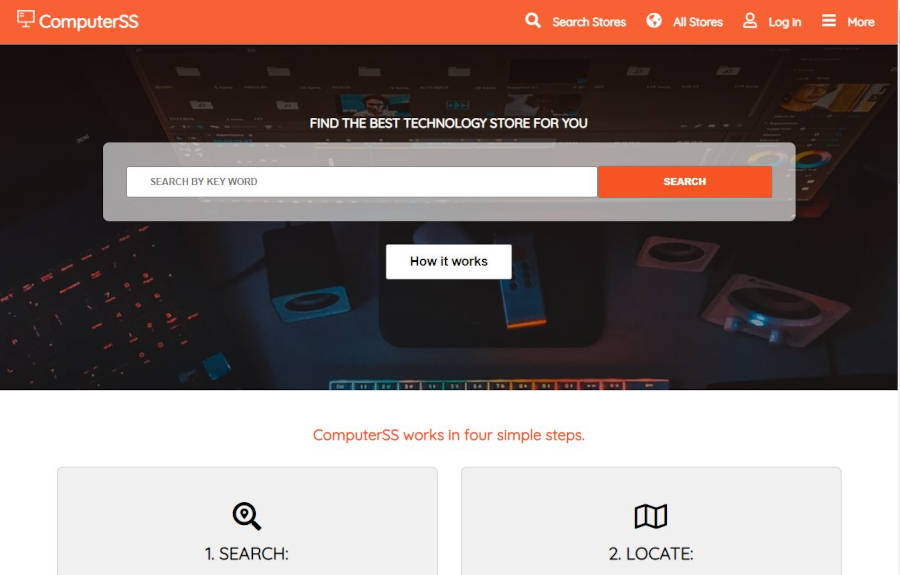
Task: Click the search location pin icon
Action: pos(247,516)
